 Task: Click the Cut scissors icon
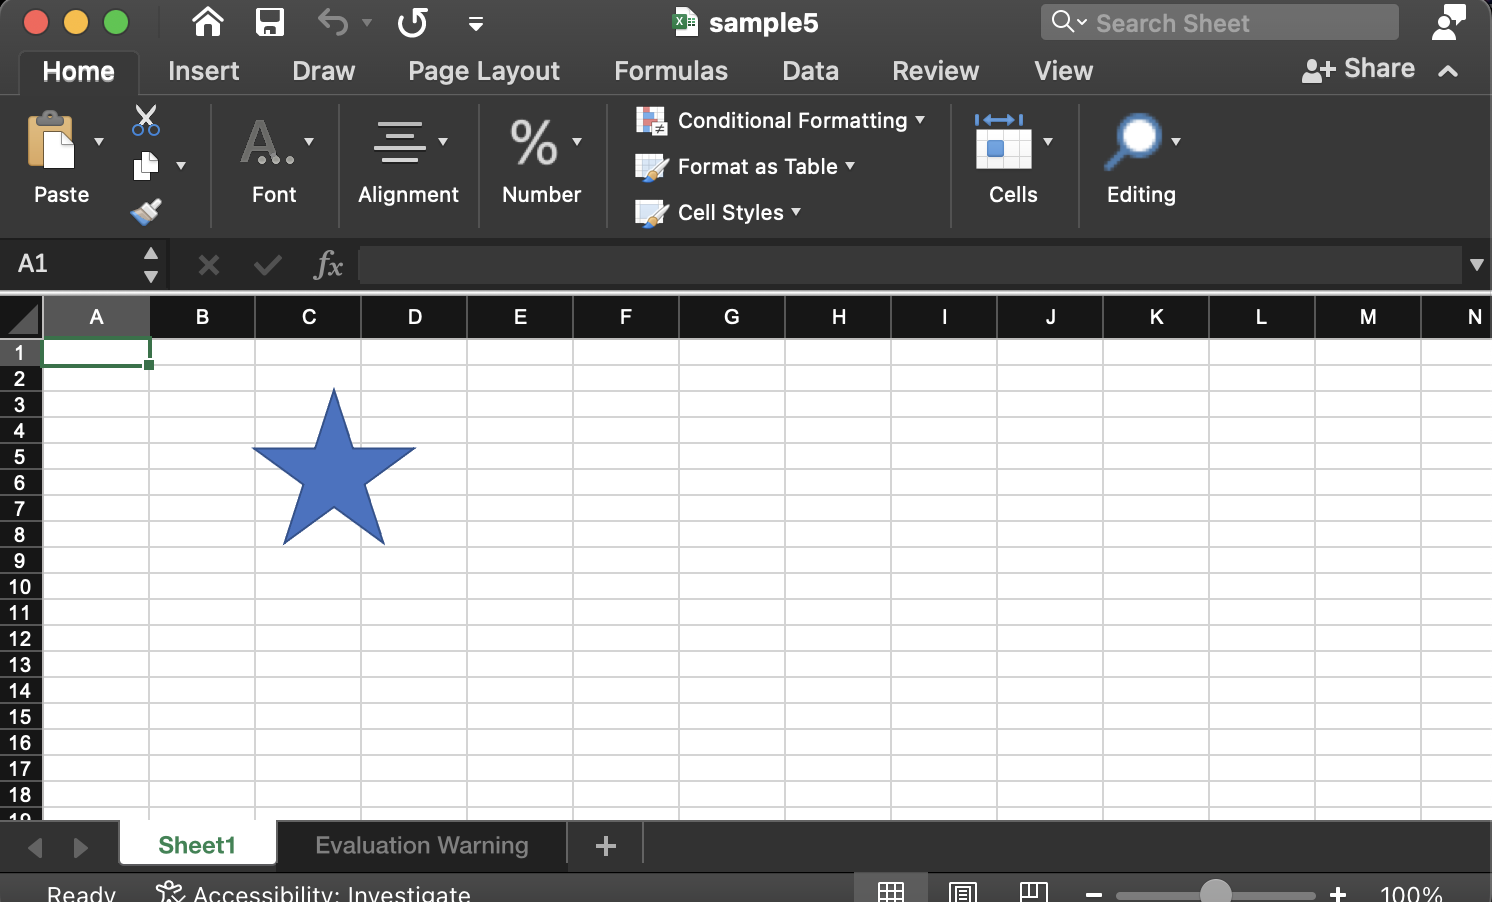[x=145, y=120]
